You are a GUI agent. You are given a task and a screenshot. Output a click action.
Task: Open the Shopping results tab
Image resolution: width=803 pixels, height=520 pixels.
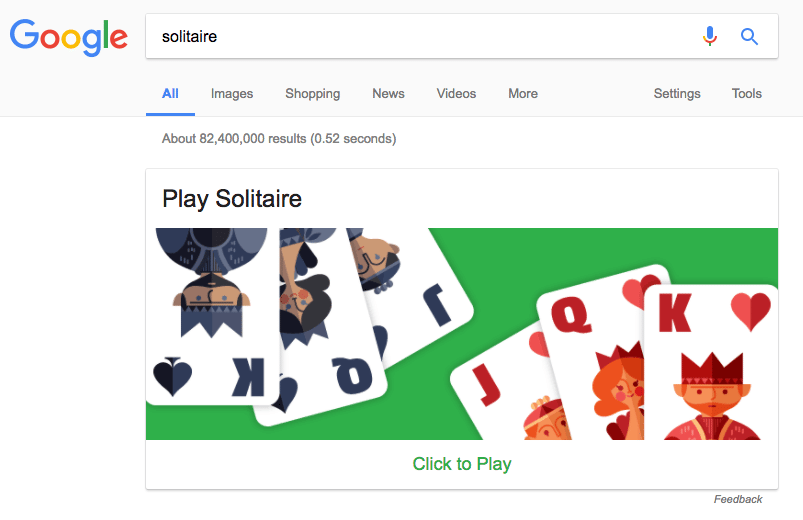[312, 94]
